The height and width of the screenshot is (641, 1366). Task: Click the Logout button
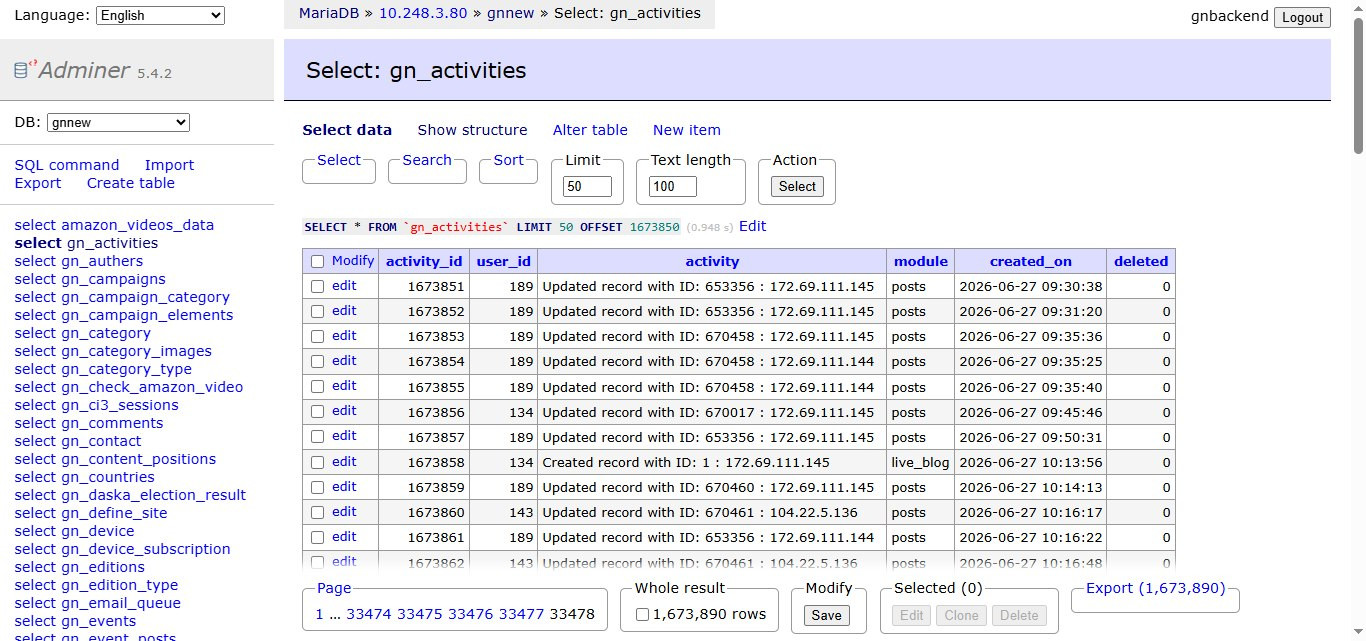[x=1302, y=17]
